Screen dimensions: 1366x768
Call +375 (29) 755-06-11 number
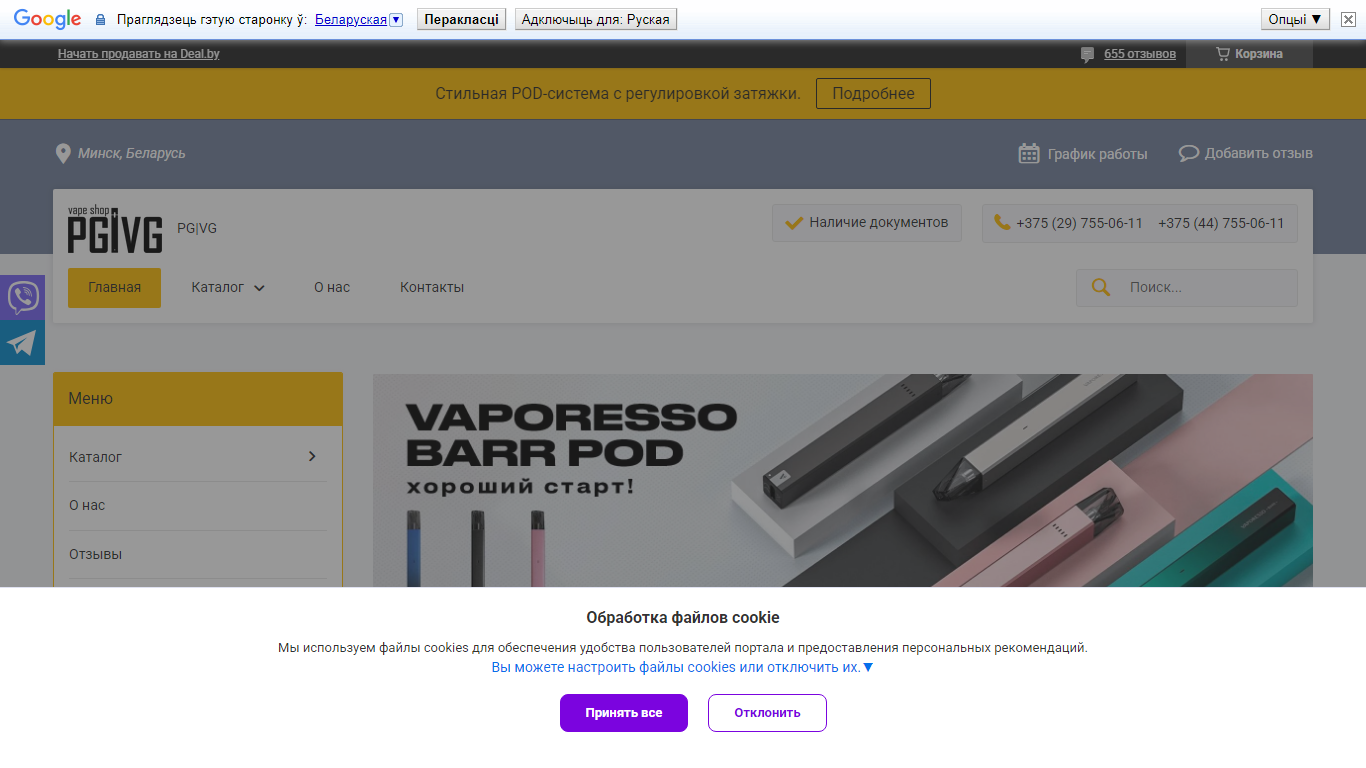tap(1079, 223)
